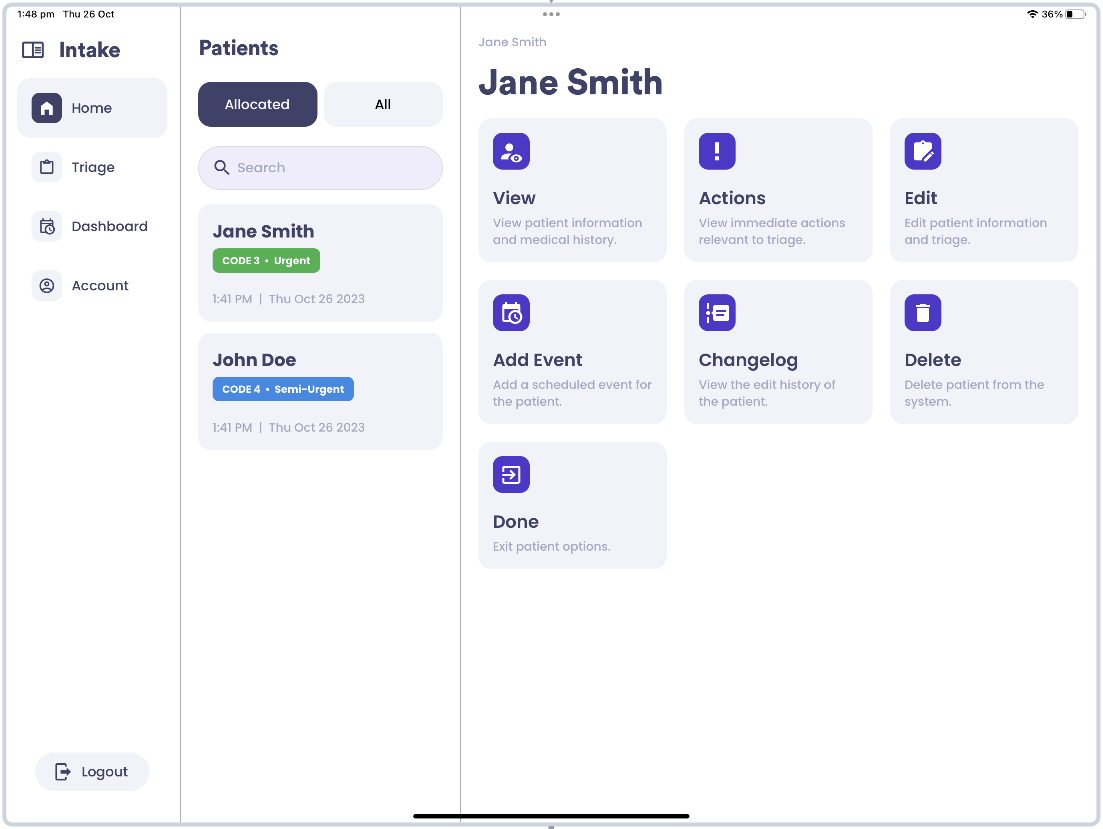Screen dimensions: 1103x829
Task: Click the CODE 3 Urgent badge
Action: point(266,260)
